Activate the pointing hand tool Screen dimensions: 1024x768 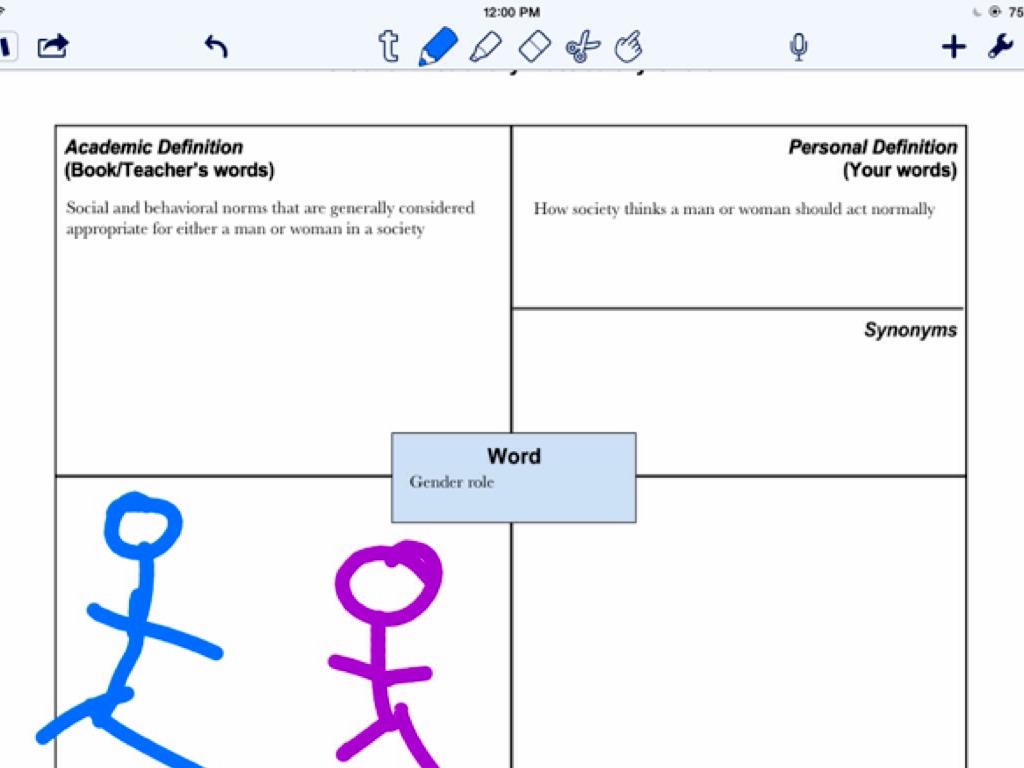[628, 46]
